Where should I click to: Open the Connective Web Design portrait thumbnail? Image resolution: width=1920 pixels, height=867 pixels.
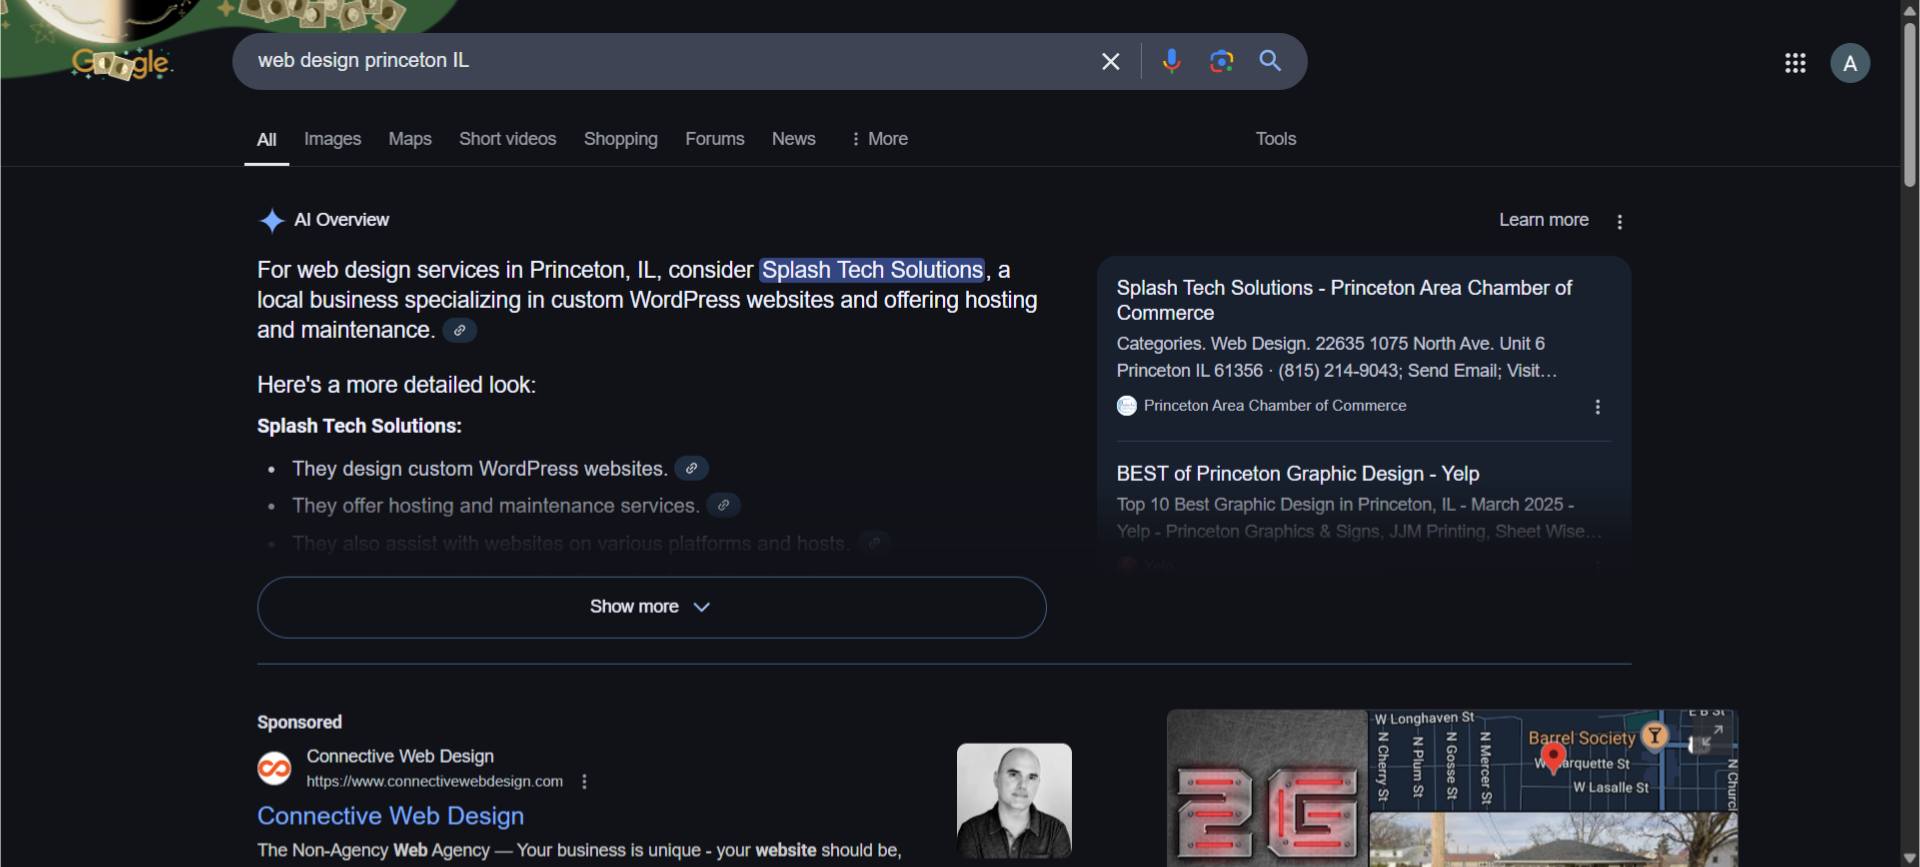(1014, 800)
